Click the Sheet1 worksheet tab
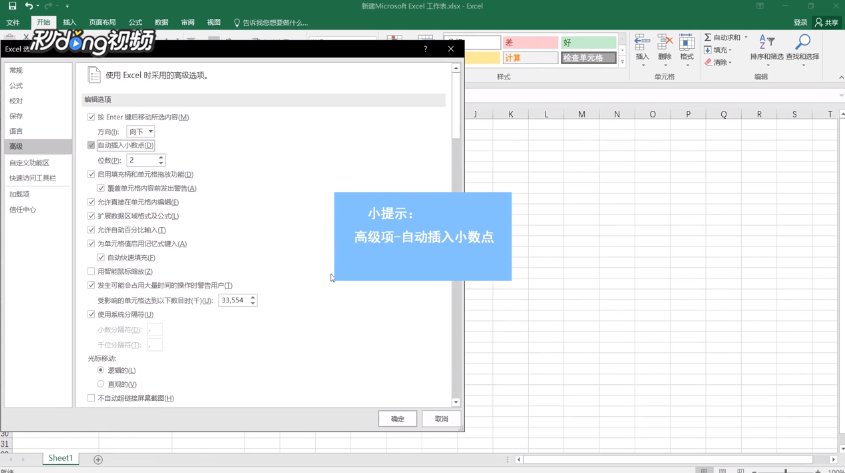This screenshot has width=845, height=473. (60, 458)
